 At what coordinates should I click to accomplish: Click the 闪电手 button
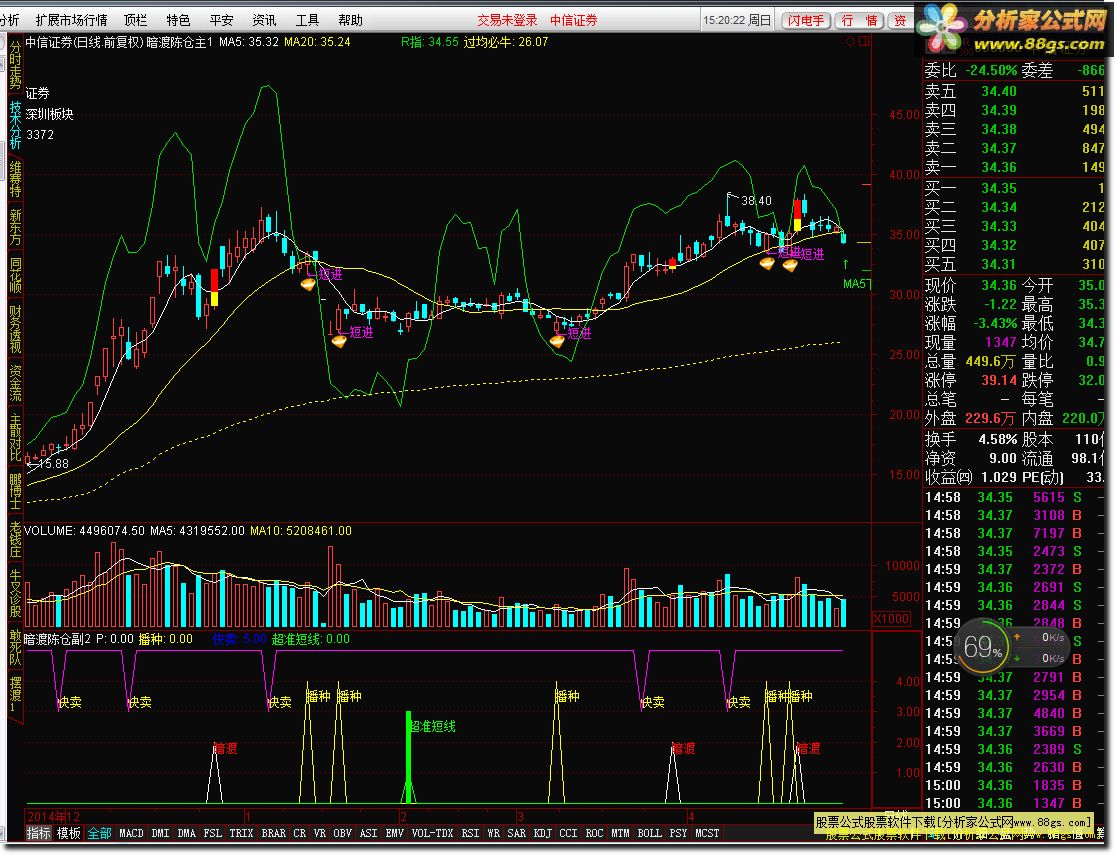806,21
